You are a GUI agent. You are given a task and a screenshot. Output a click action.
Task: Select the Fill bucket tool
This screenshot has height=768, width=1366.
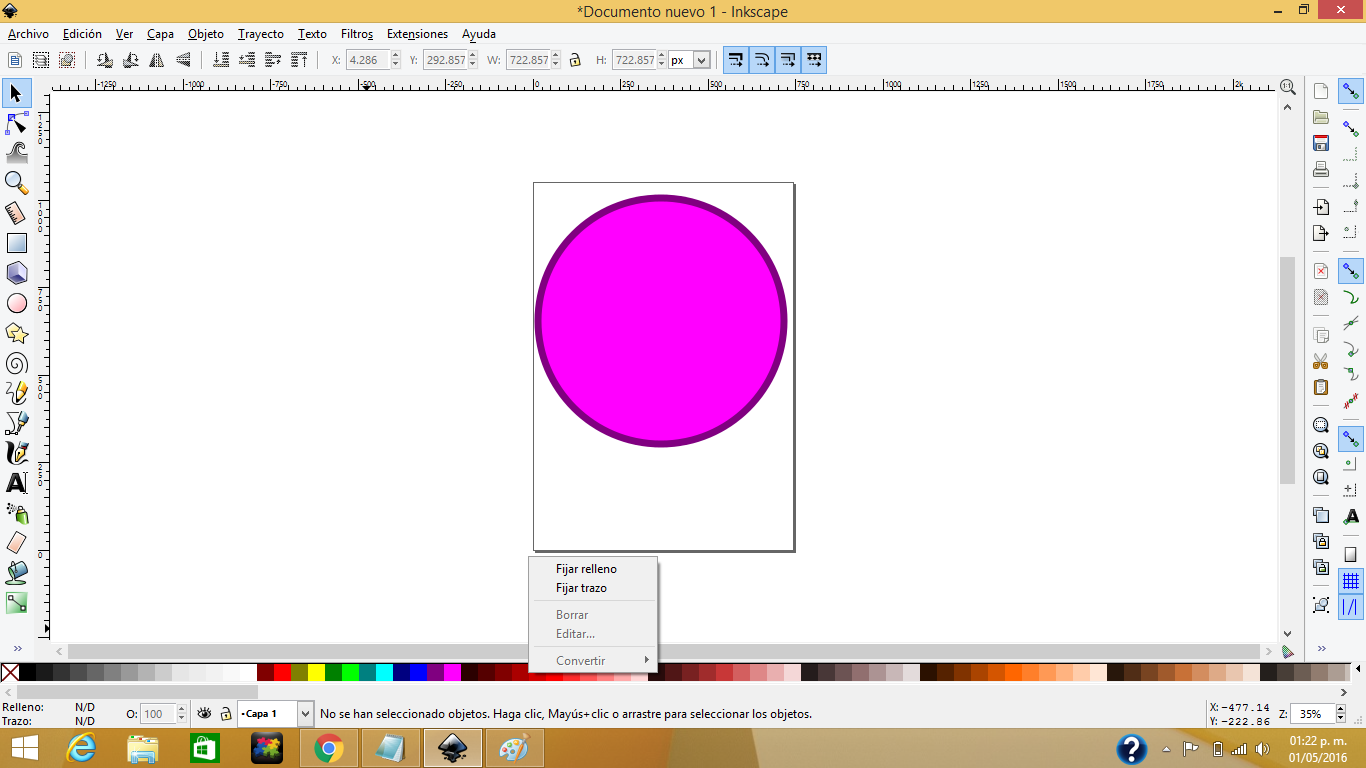(x=16, y=573)
